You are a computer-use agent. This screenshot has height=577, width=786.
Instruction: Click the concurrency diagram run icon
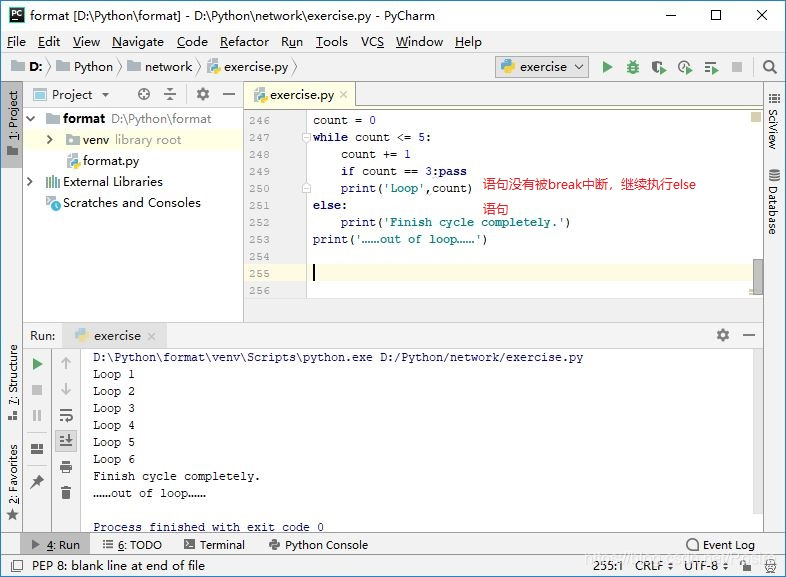click(x=711, y=67)
